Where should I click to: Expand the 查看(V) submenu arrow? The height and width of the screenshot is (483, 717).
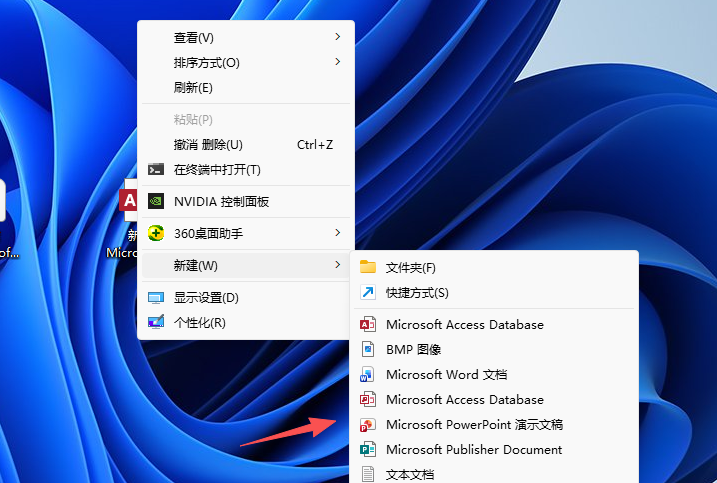click(337, 37)
